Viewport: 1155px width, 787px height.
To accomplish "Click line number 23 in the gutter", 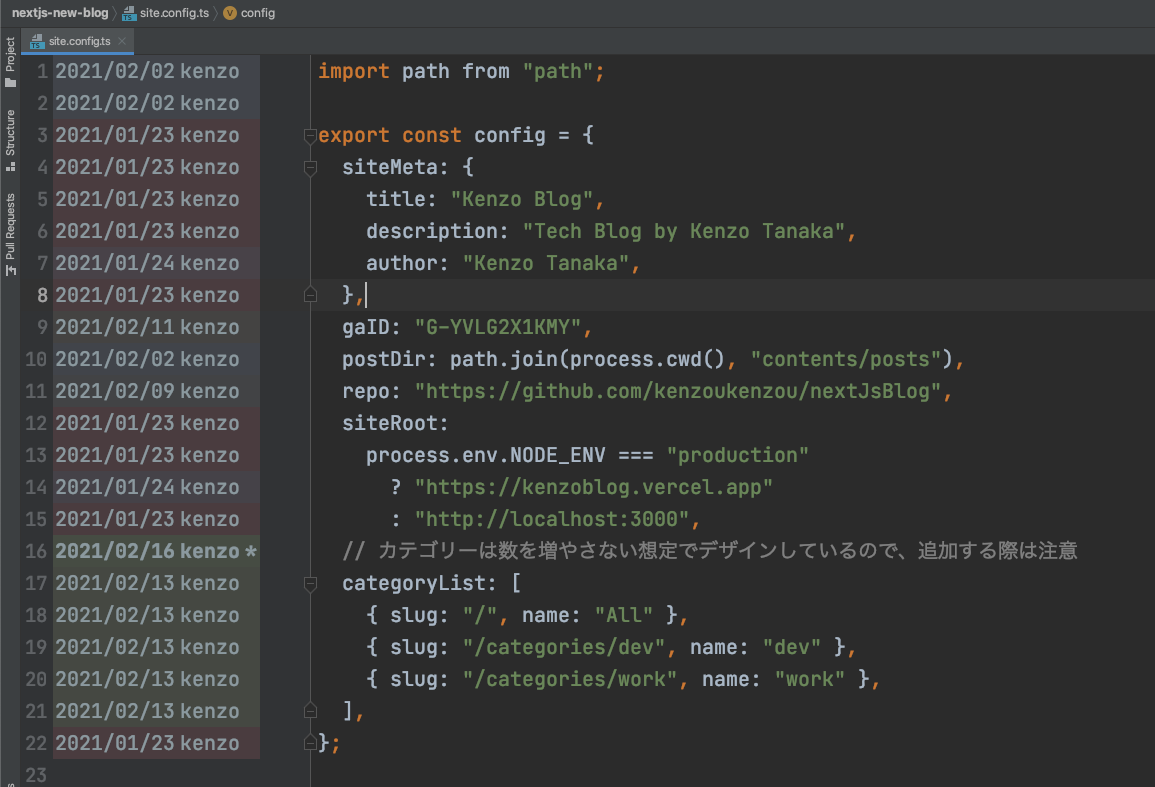I will pos(36,775).
